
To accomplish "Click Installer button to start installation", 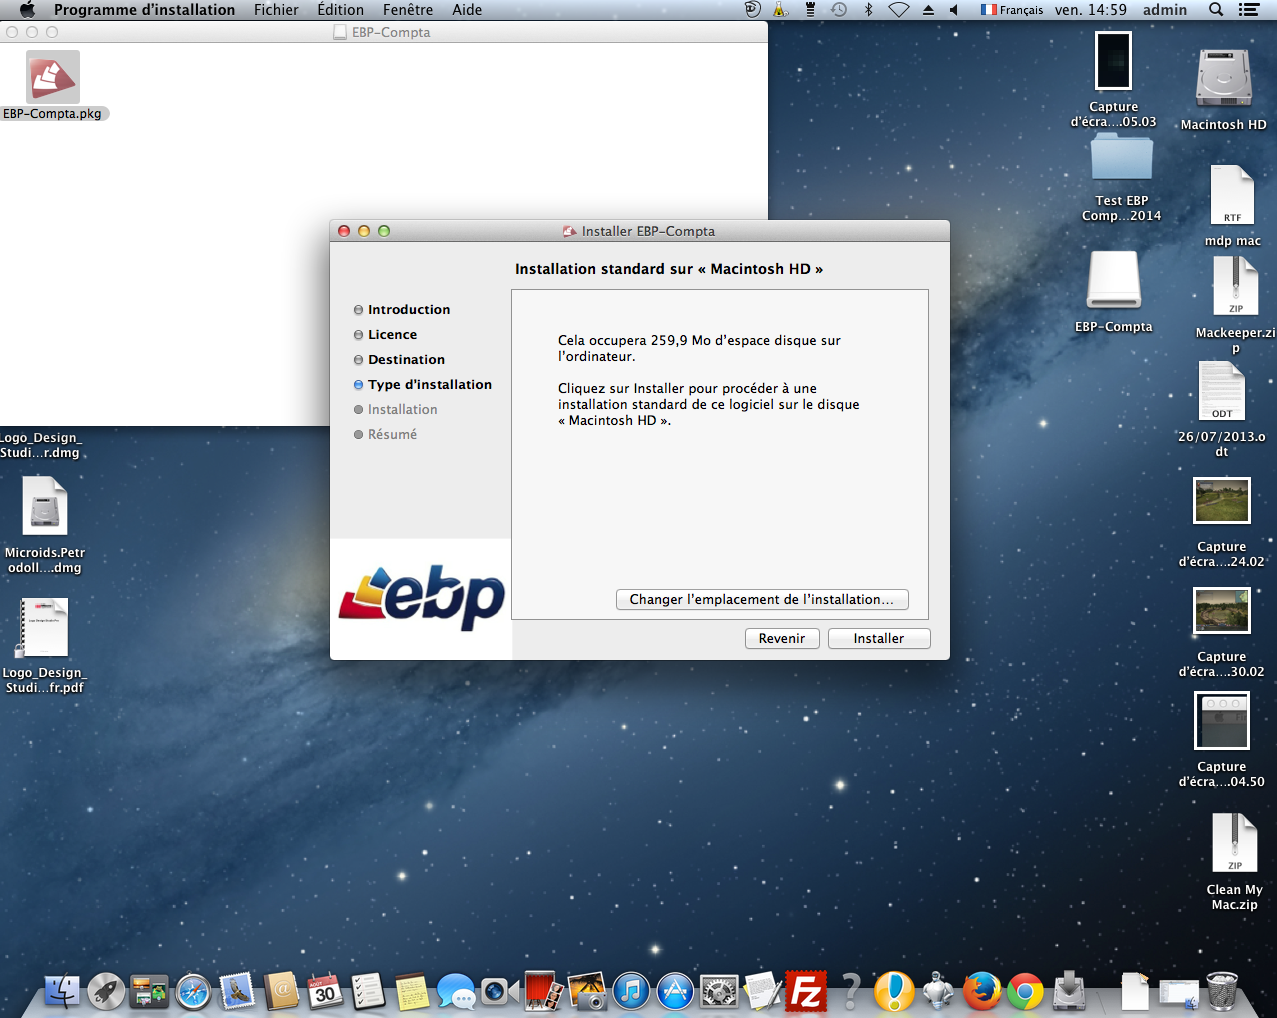I will 879,639.
